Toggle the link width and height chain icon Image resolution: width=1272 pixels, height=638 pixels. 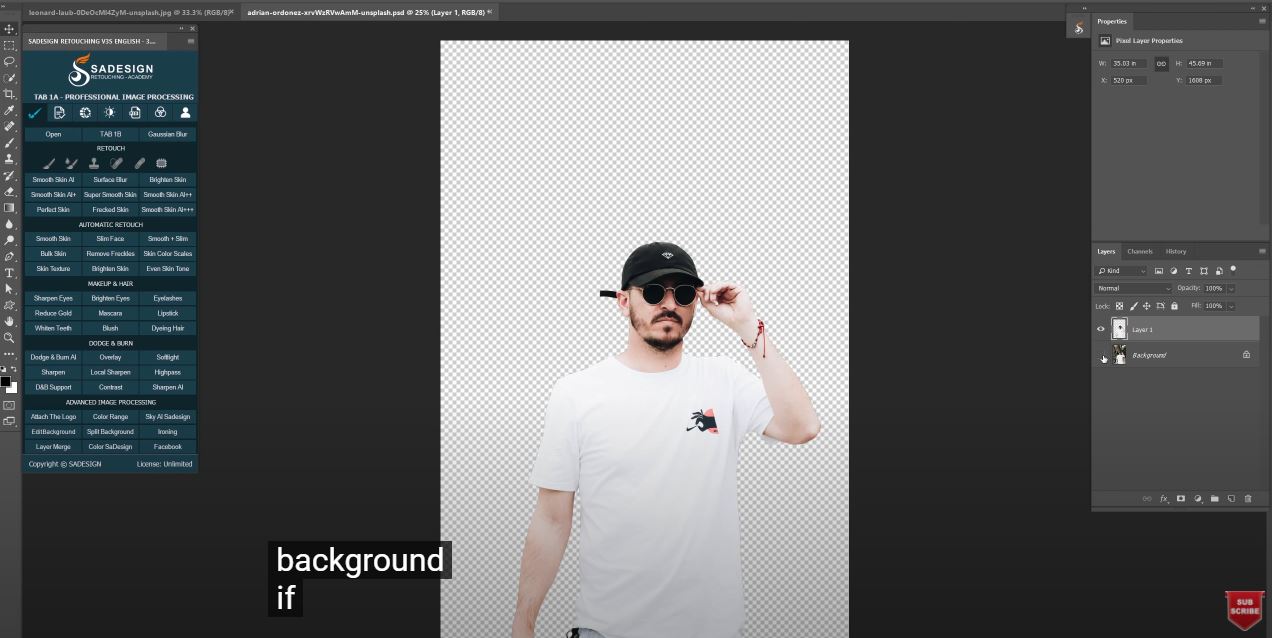(x=1161, y=63)
